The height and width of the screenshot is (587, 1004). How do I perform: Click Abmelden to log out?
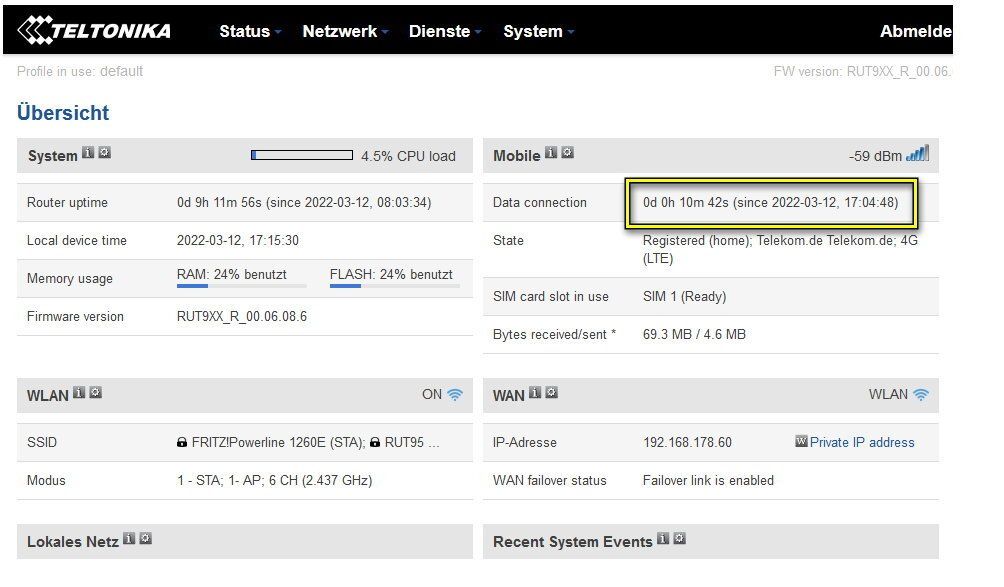tap(915, 32)
